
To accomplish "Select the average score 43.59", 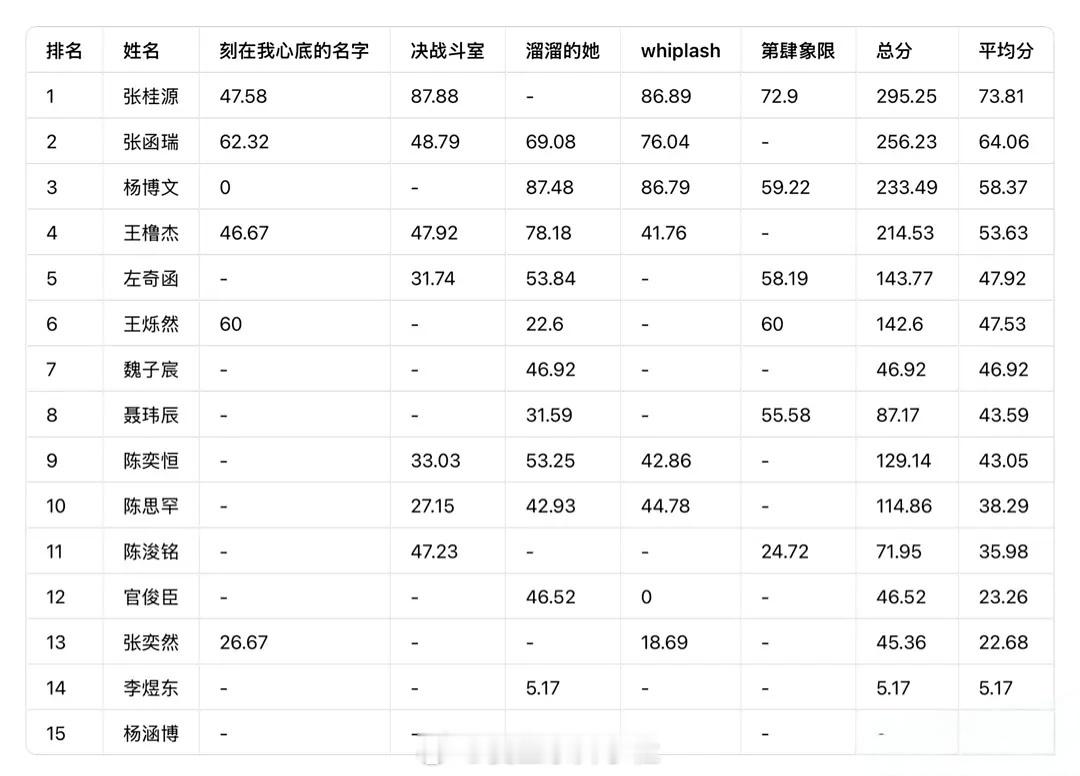I will click(x=1004, y=415).
